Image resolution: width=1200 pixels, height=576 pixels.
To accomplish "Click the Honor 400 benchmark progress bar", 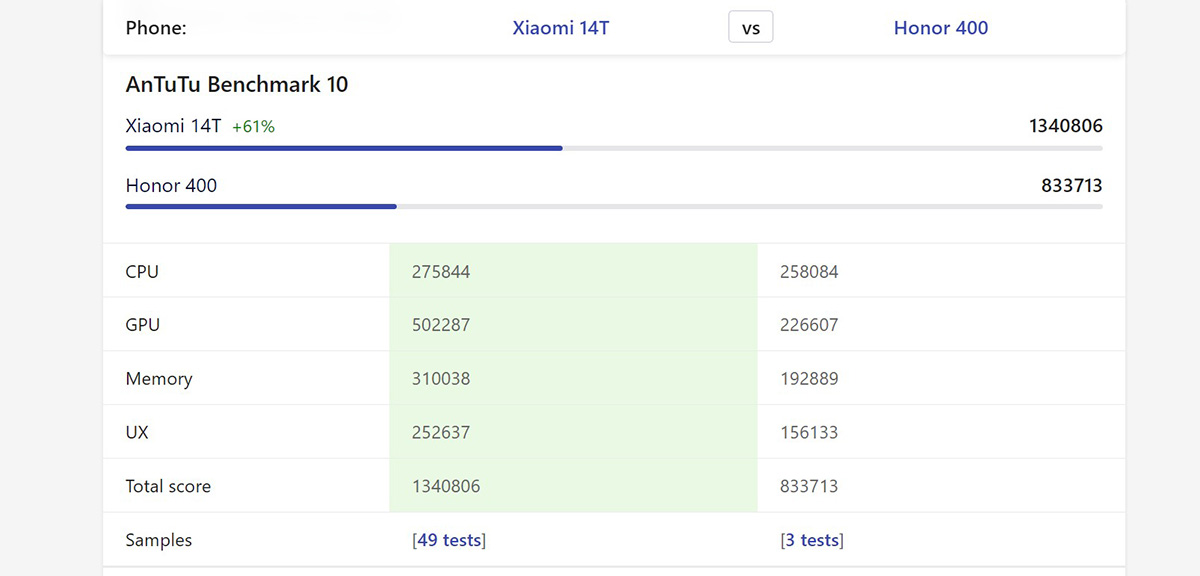I will click(x=614, y=207).
